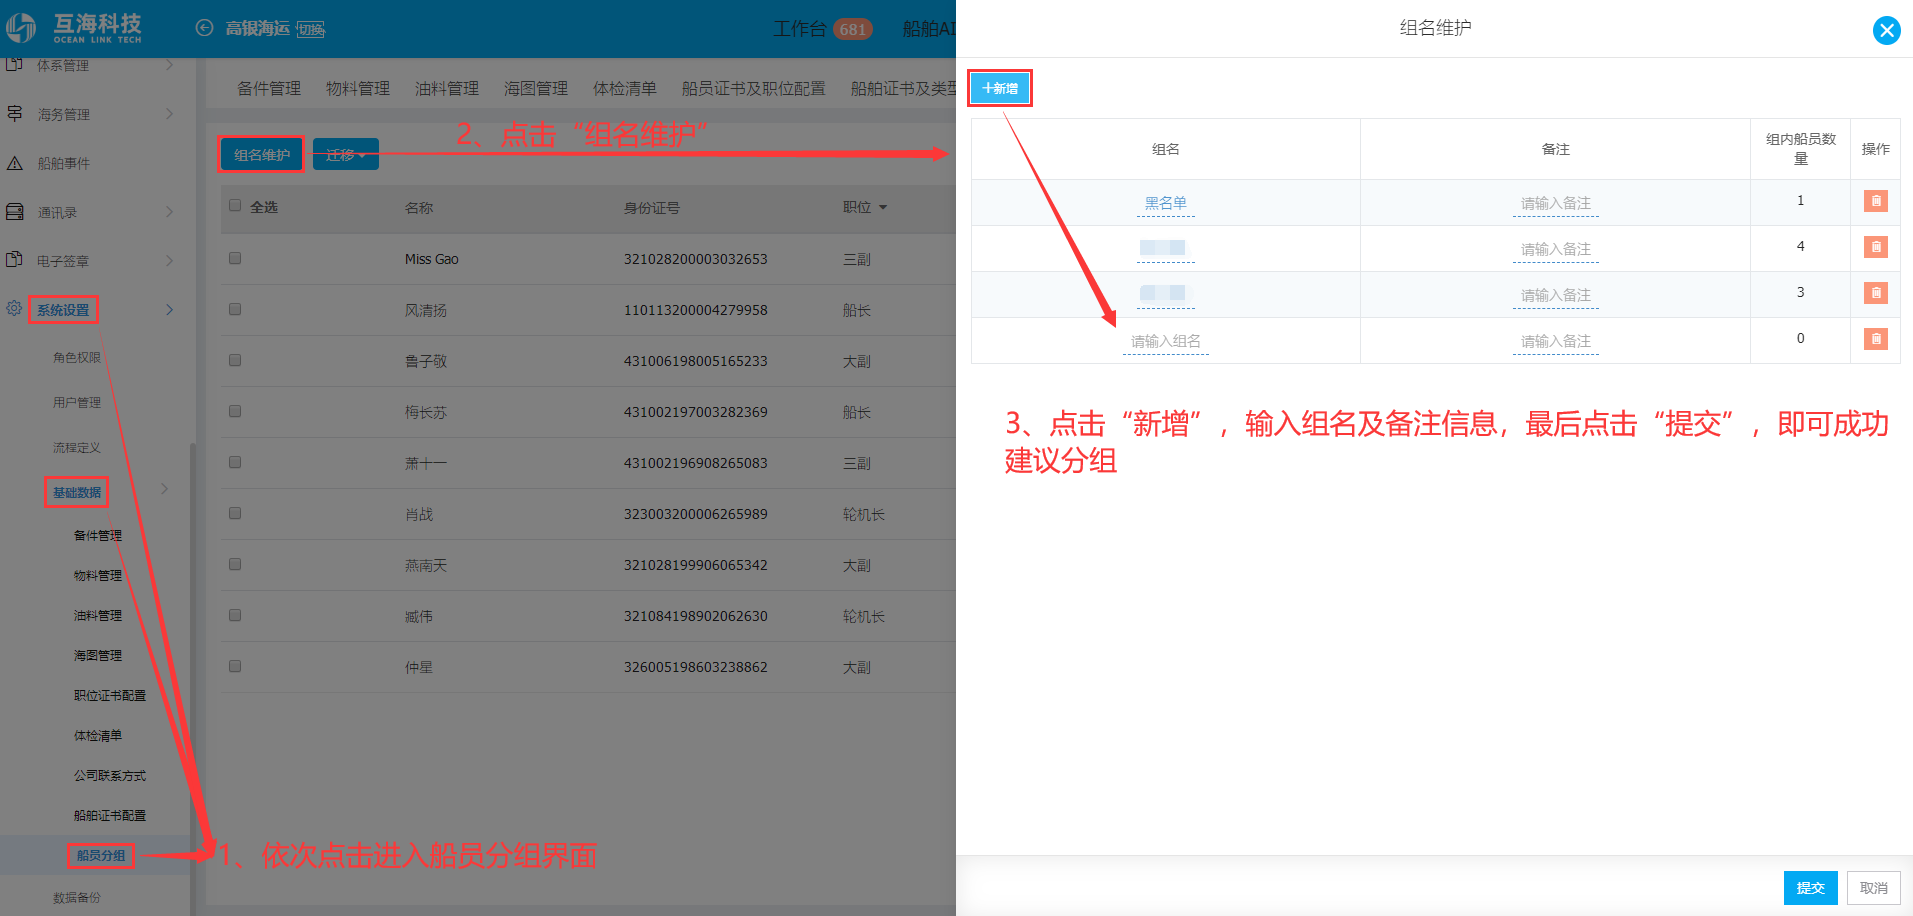Collapse the 基础数据 submenu chevron

coord(165,489)
